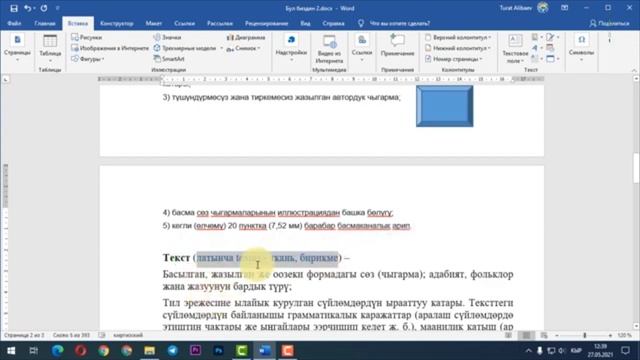Switch to the Главная ribbon tab
The height and width of the screenshot is (360, 640).
[x=45, y=24]
